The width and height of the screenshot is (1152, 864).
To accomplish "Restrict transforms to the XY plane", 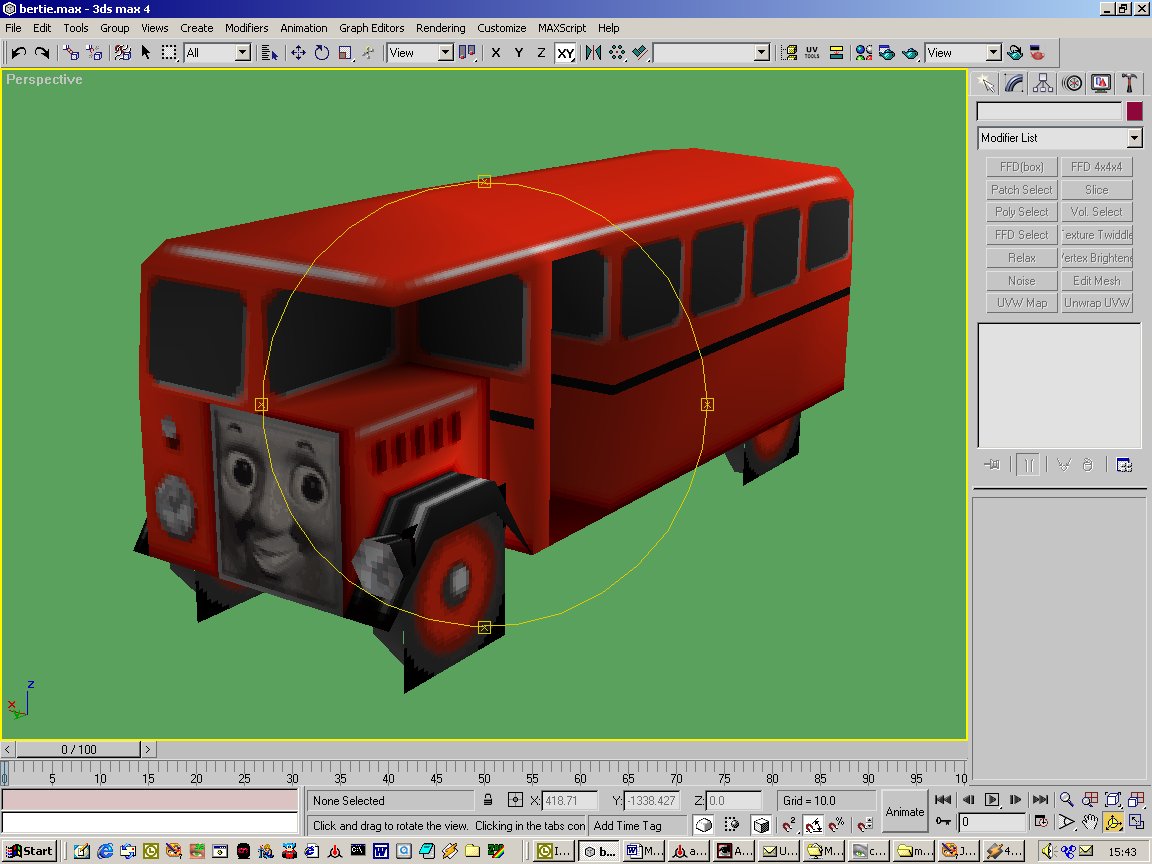I will click(x=565, y=53).
